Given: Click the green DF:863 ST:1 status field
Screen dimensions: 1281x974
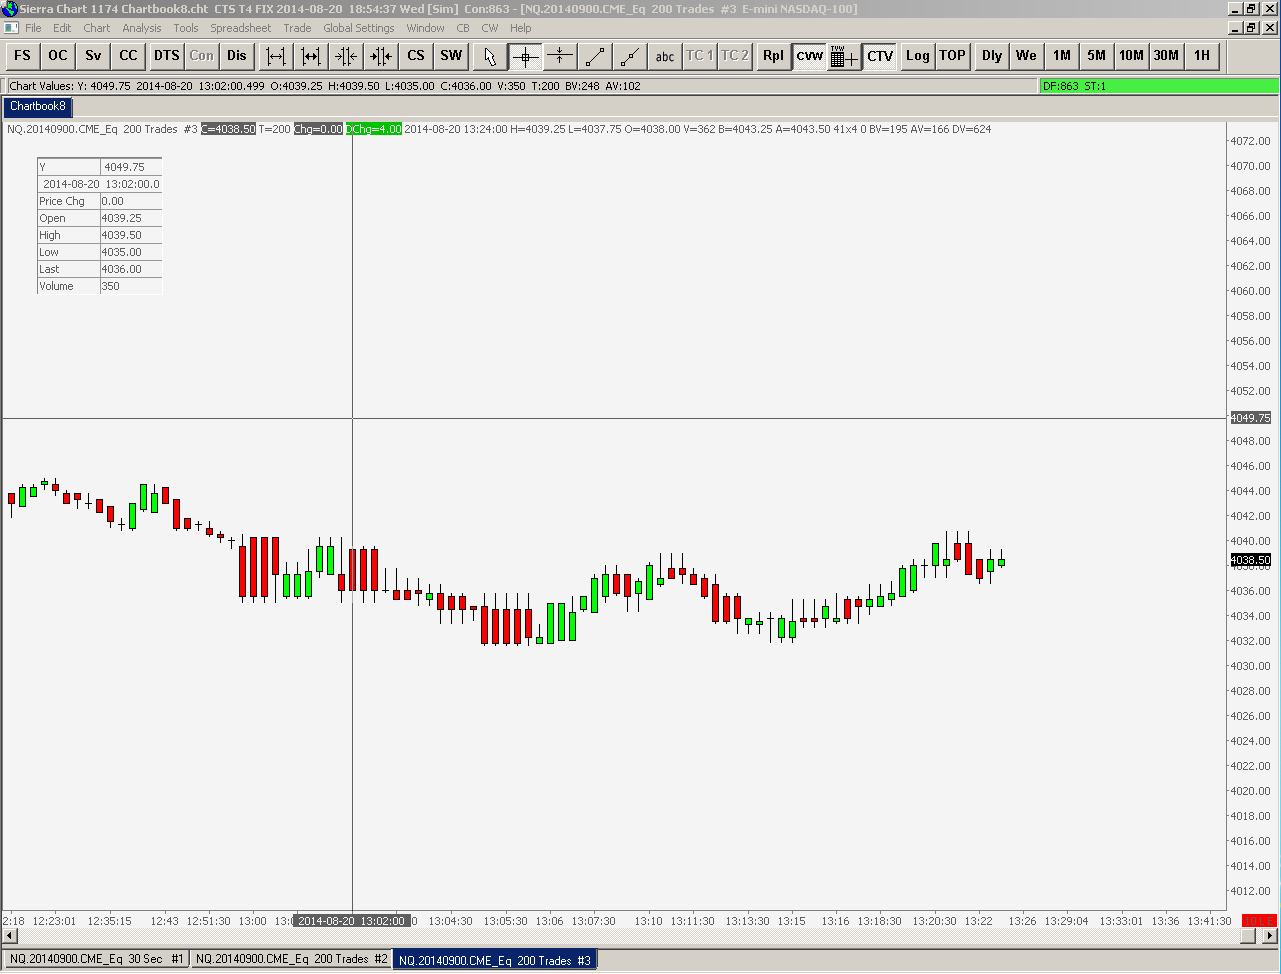Looking at the screenshot, I should 1158,86.
